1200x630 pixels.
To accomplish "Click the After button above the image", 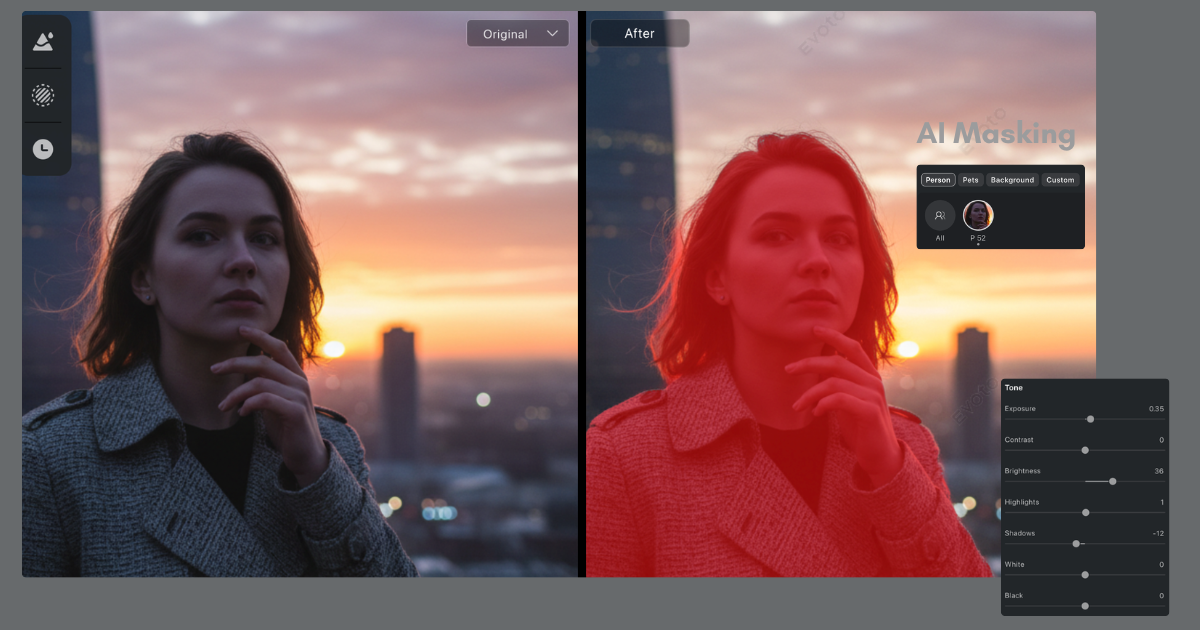I will pos(639,33).
